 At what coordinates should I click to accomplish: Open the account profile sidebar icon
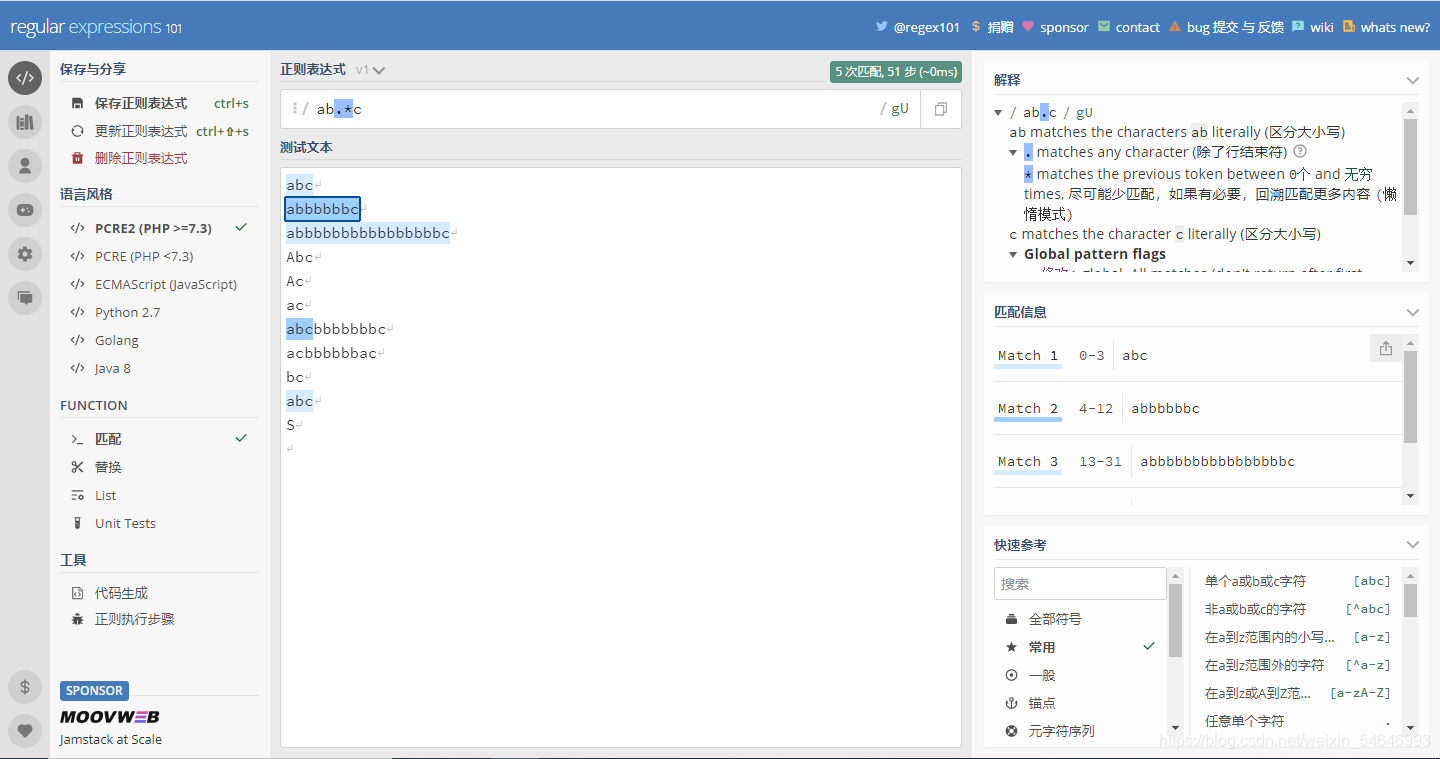25,166
